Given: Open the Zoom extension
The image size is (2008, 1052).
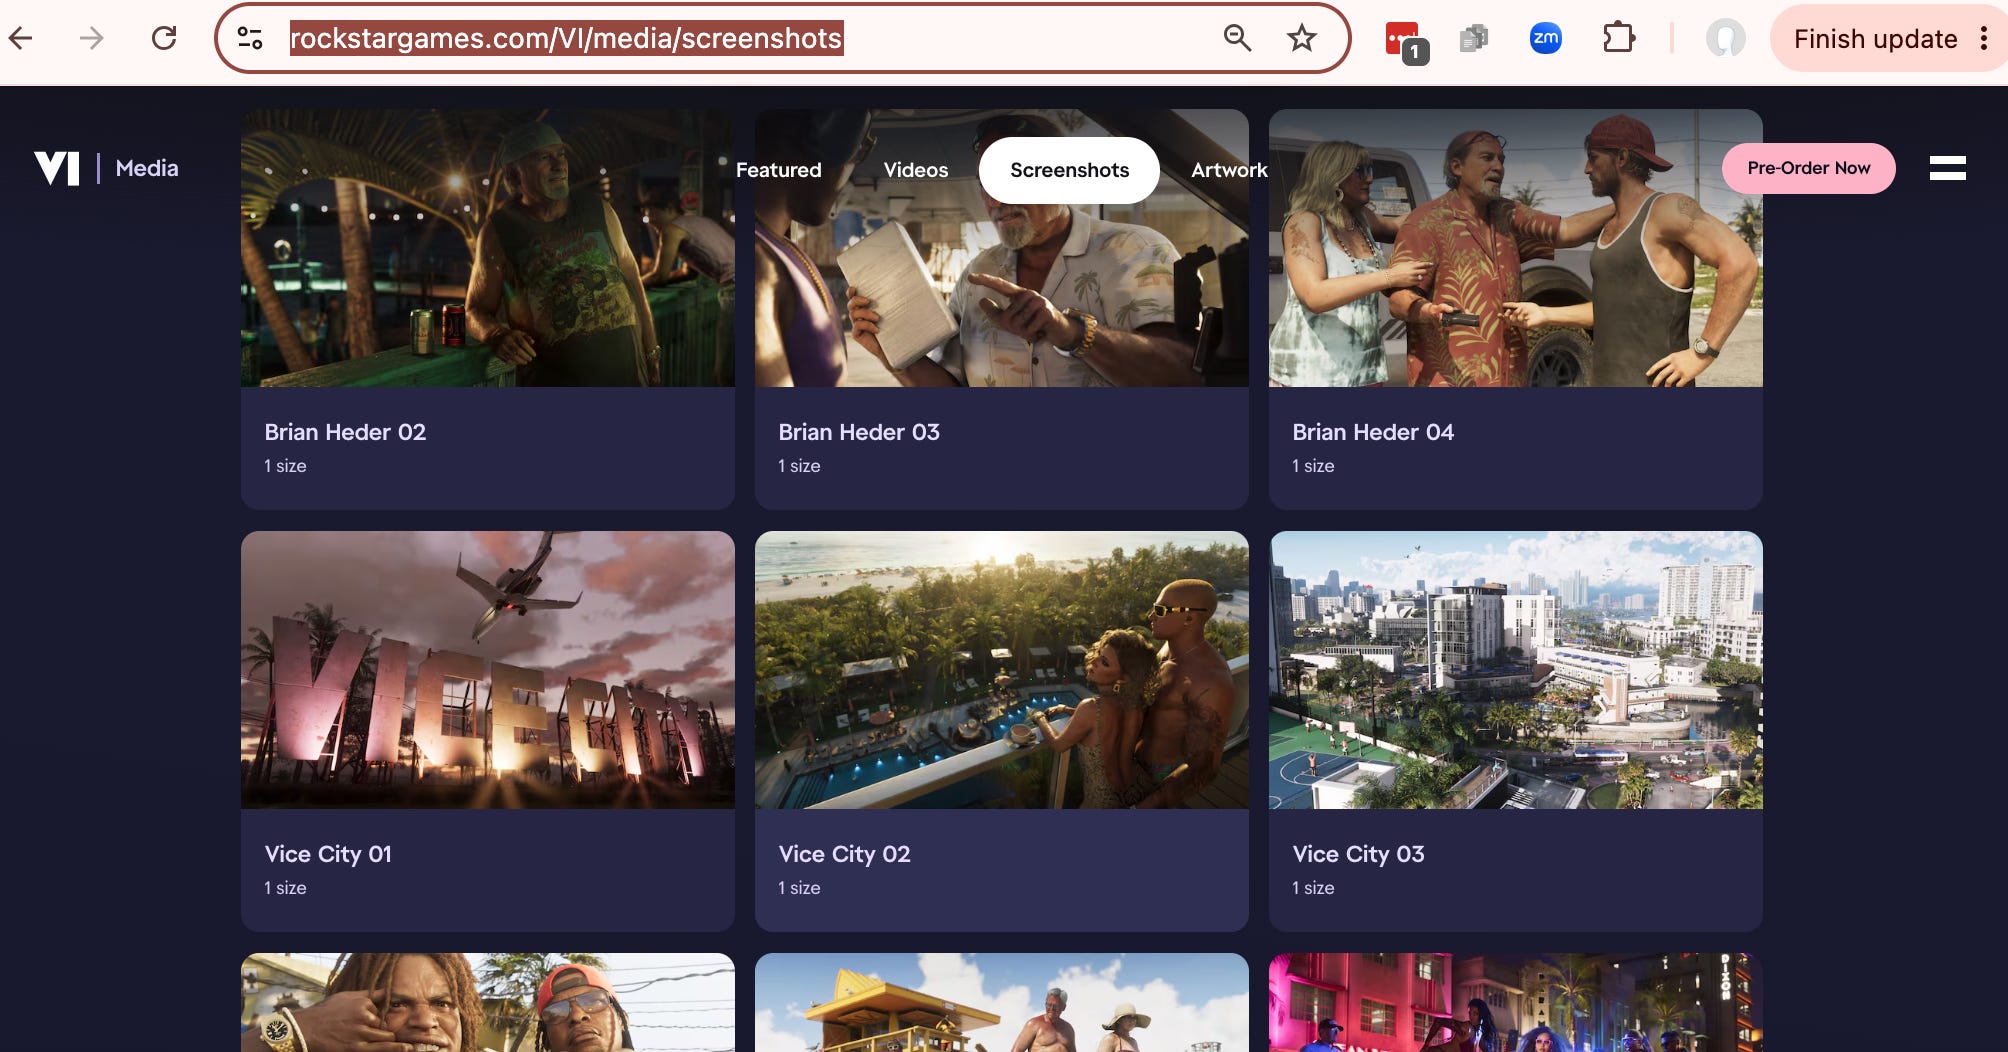Looking at the screenshot, I should [1546, 39].
